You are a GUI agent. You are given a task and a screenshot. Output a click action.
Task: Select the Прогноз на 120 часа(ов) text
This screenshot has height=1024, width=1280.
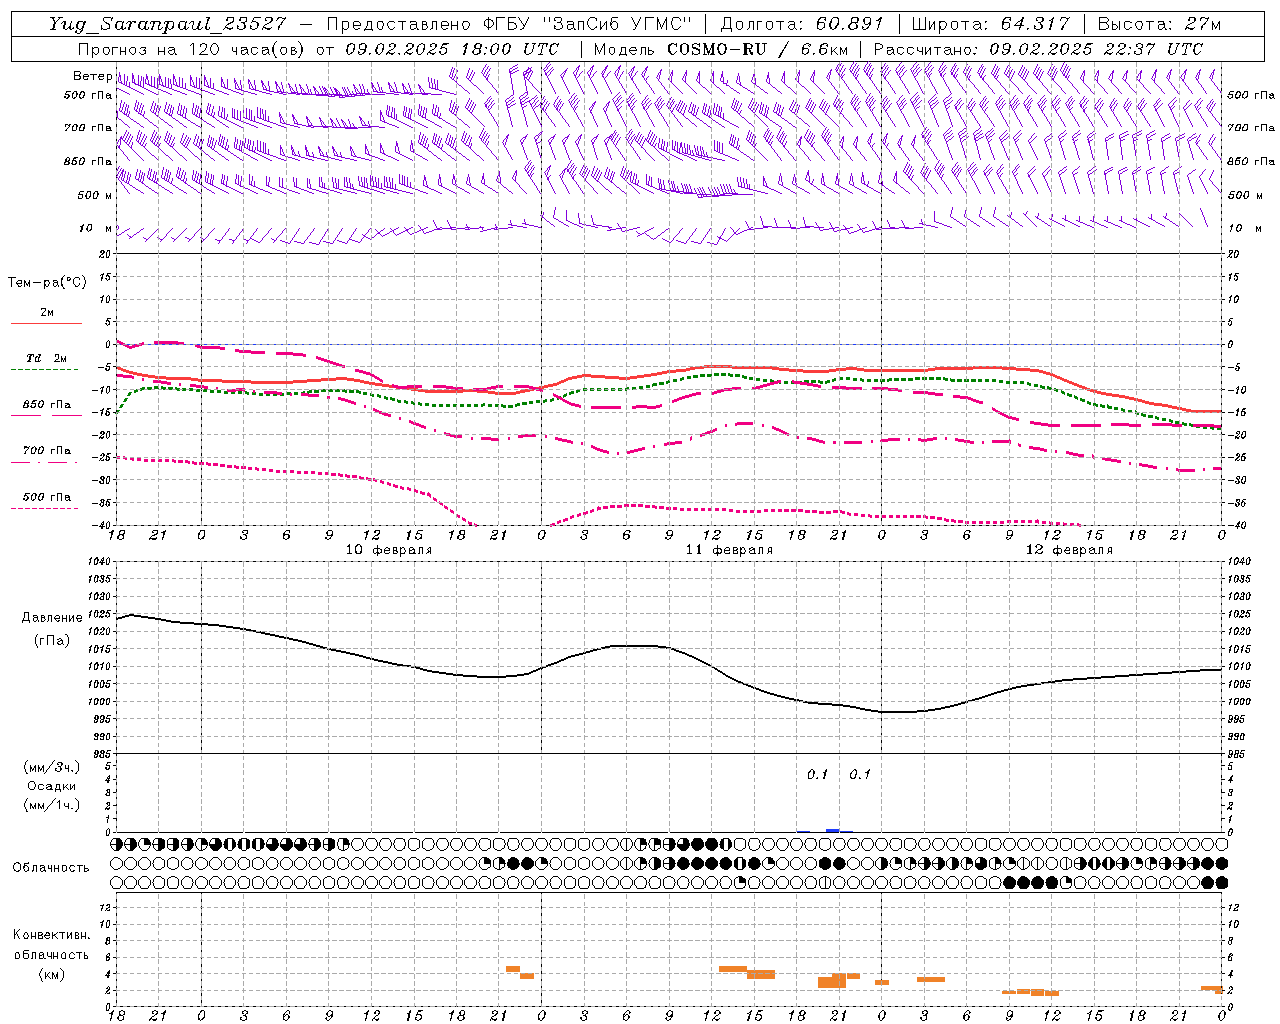pos(192,49)
